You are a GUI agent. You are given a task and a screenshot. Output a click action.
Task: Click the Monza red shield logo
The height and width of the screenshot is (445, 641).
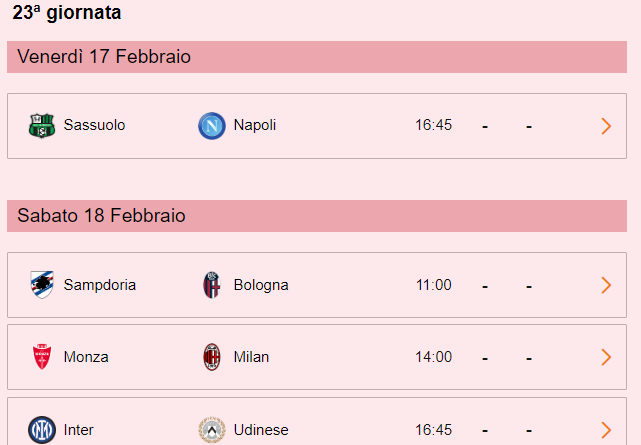point(42,357)
